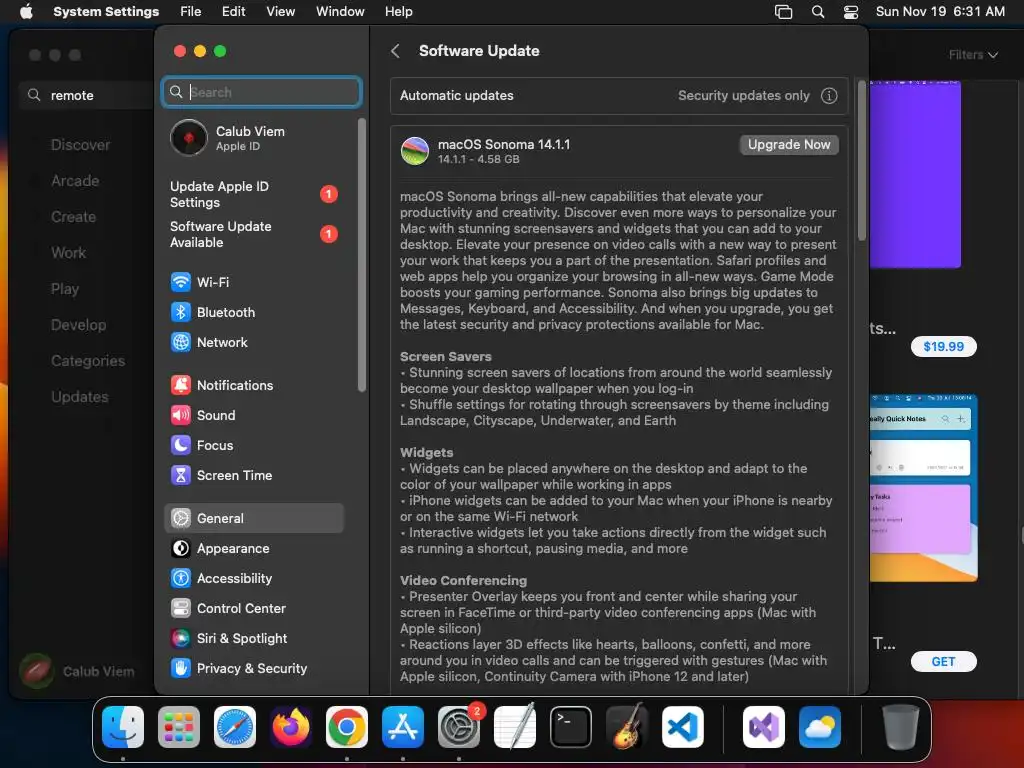
Task: Open Update Apple ID Settings
Action: [x=253, y=195]
